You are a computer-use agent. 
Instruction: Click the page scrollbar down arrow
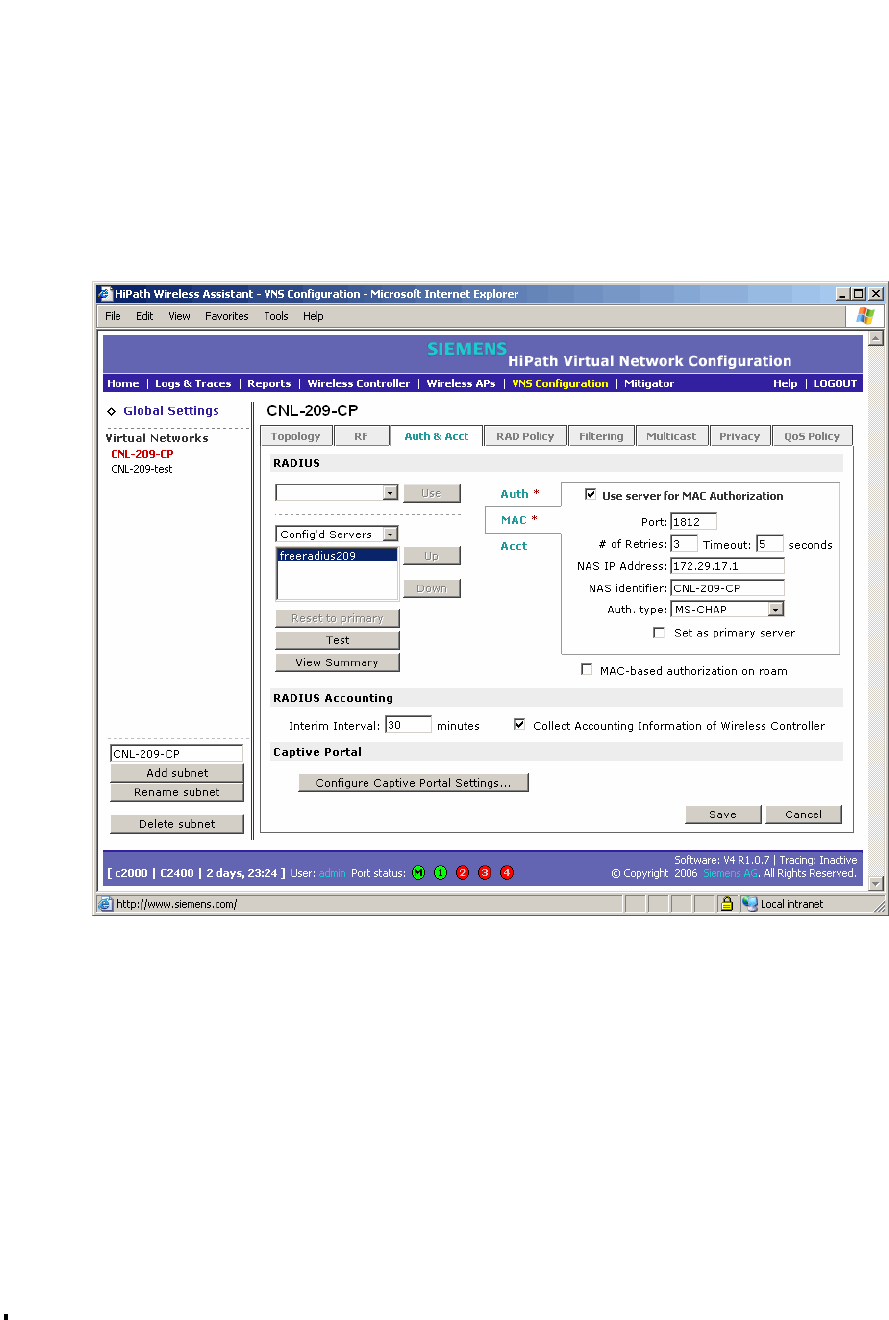[877, 883]
